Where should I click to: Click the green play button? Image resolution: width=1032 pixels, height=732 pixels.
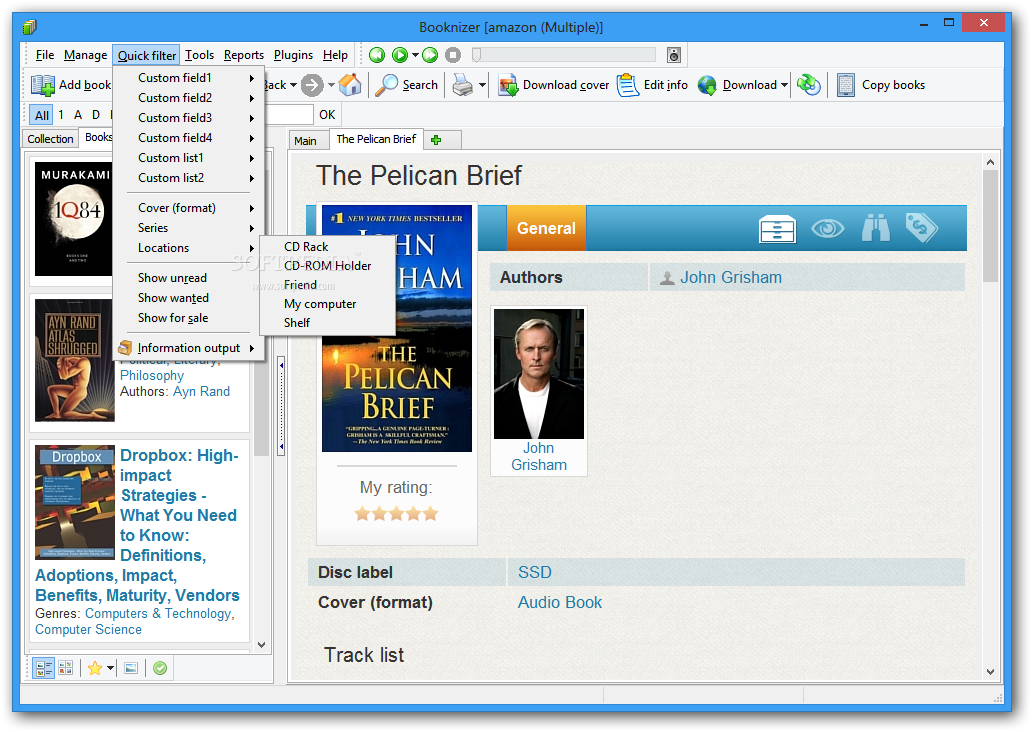(400, 55)
